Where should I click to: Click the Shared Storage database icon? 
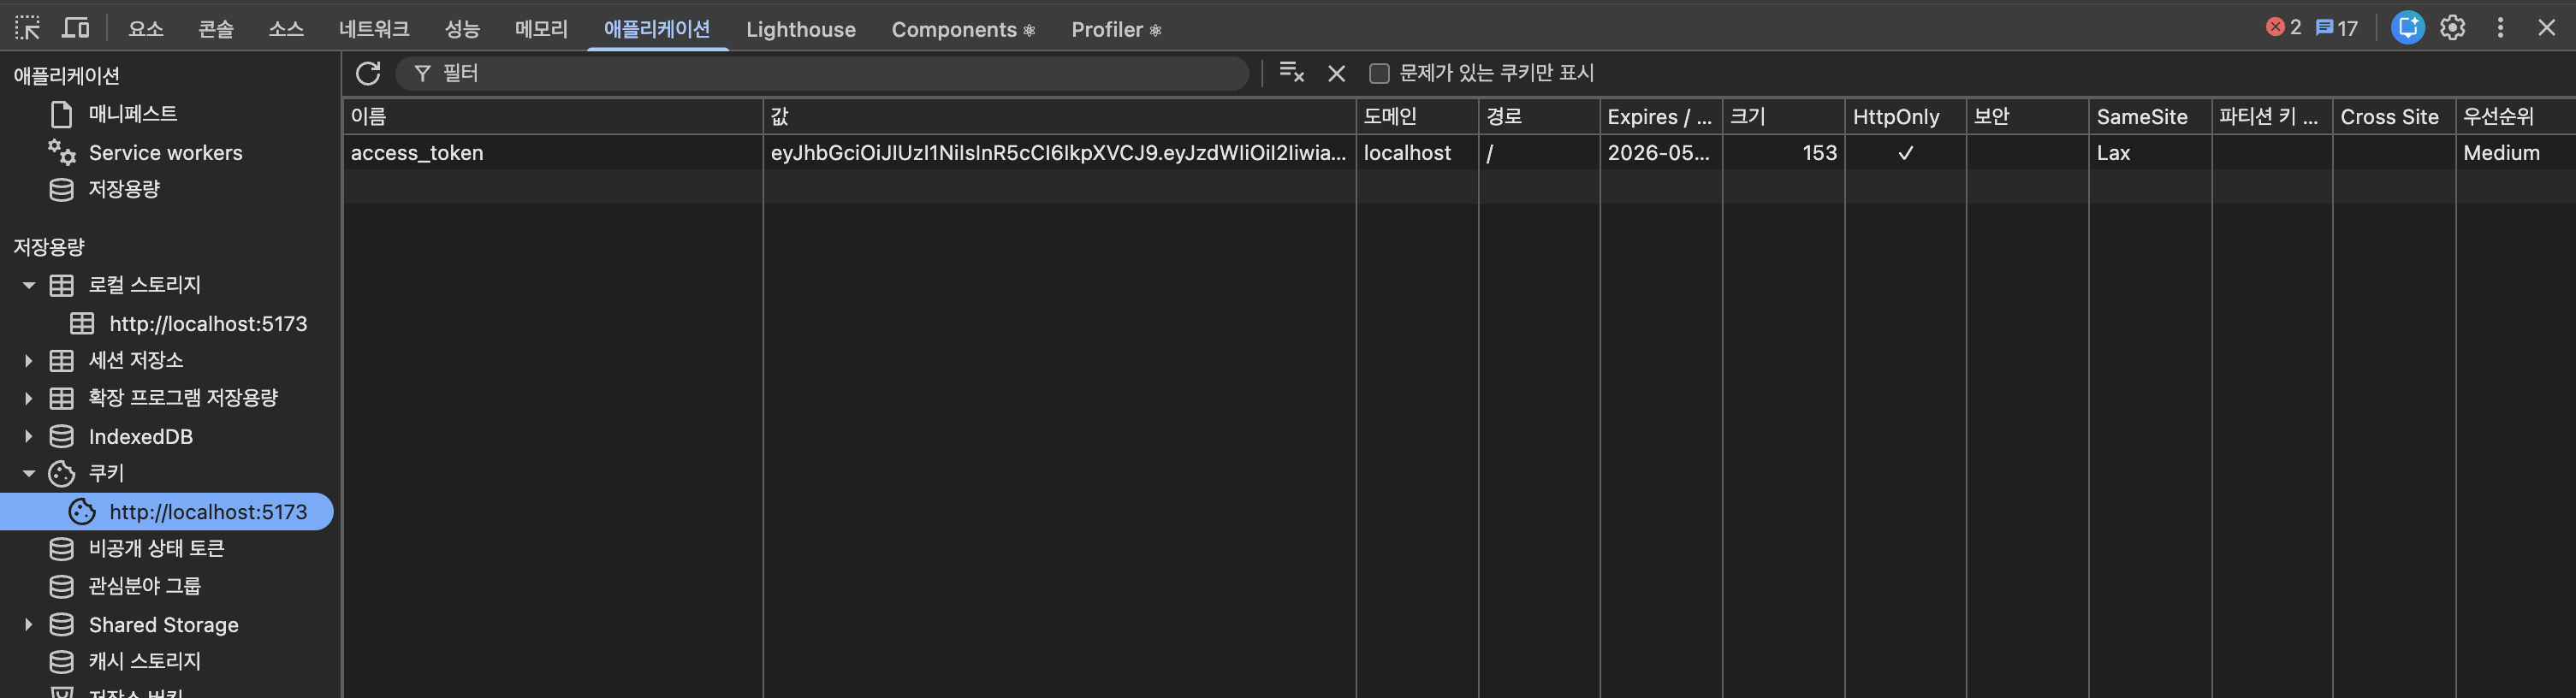point(61,625)
